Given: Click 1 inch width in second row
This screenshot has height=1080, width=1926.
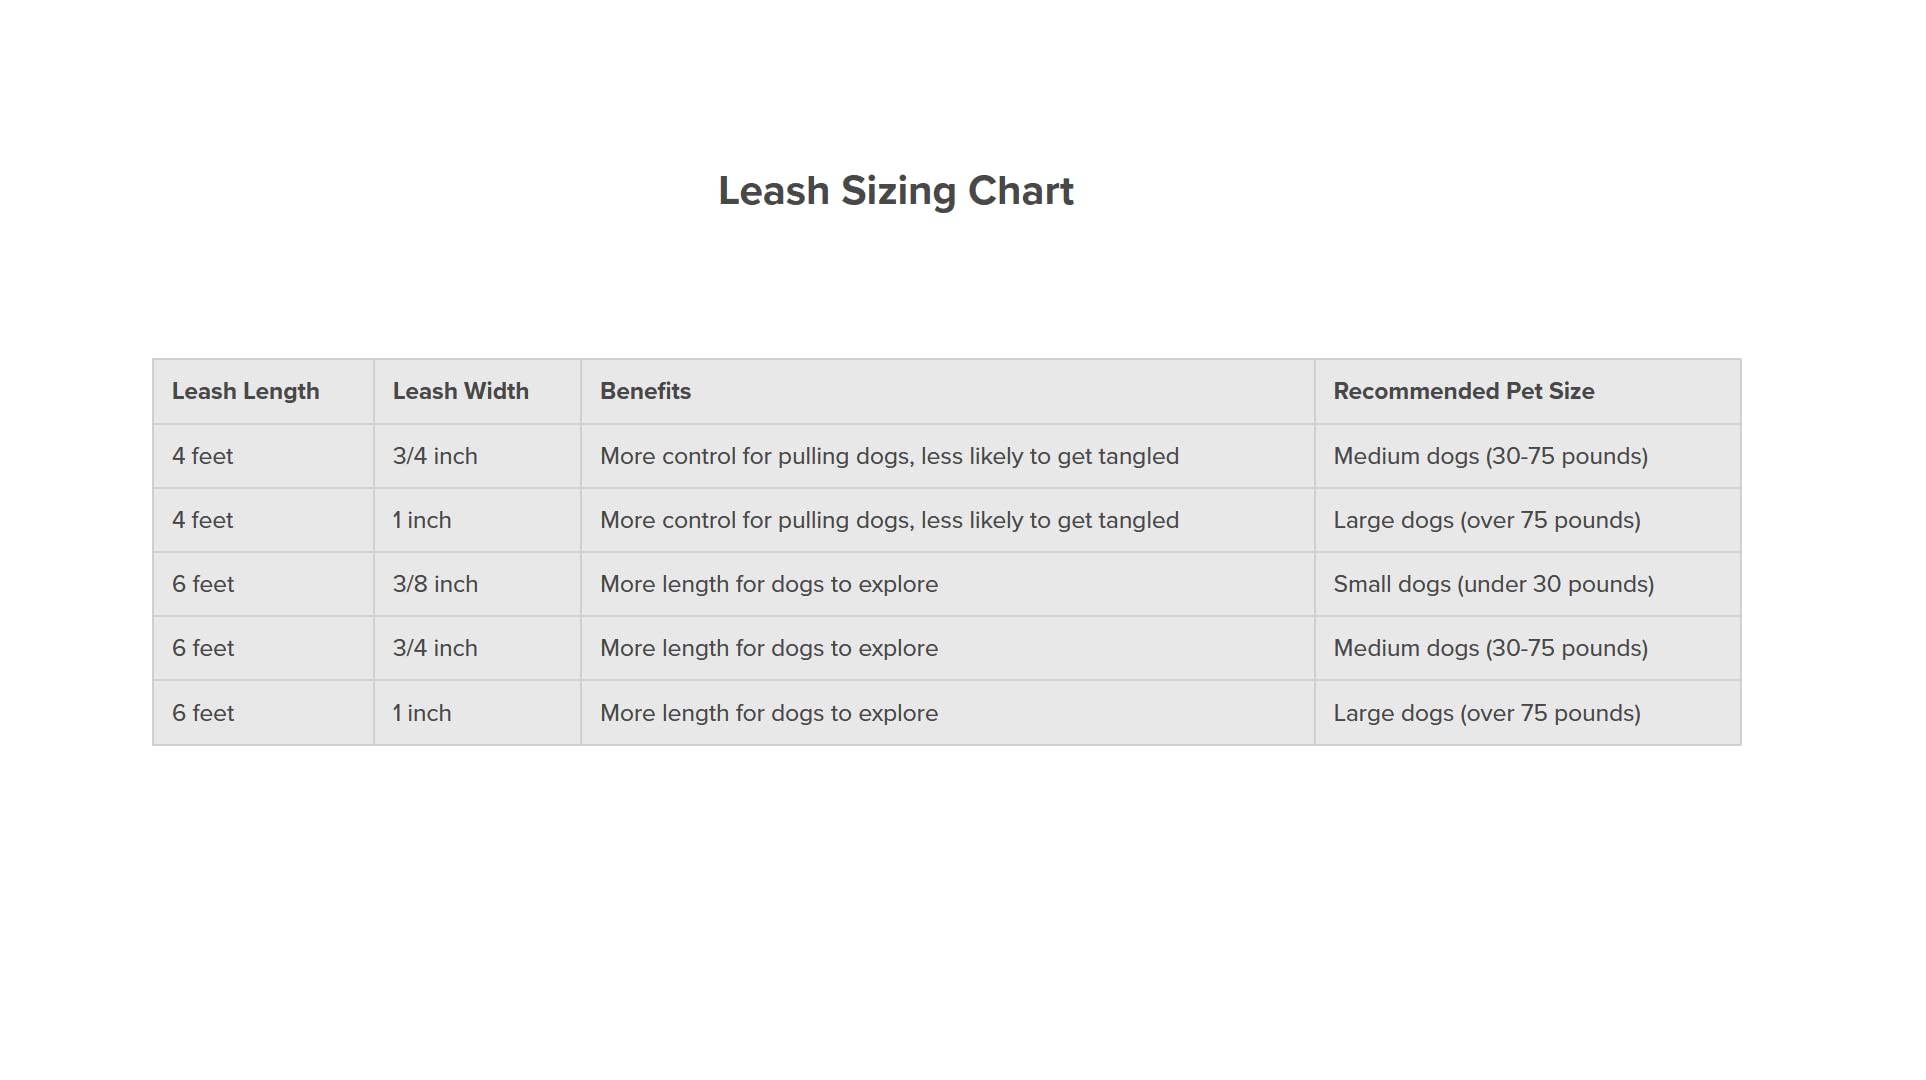Looking at the screenshot, I should point(421,520).
